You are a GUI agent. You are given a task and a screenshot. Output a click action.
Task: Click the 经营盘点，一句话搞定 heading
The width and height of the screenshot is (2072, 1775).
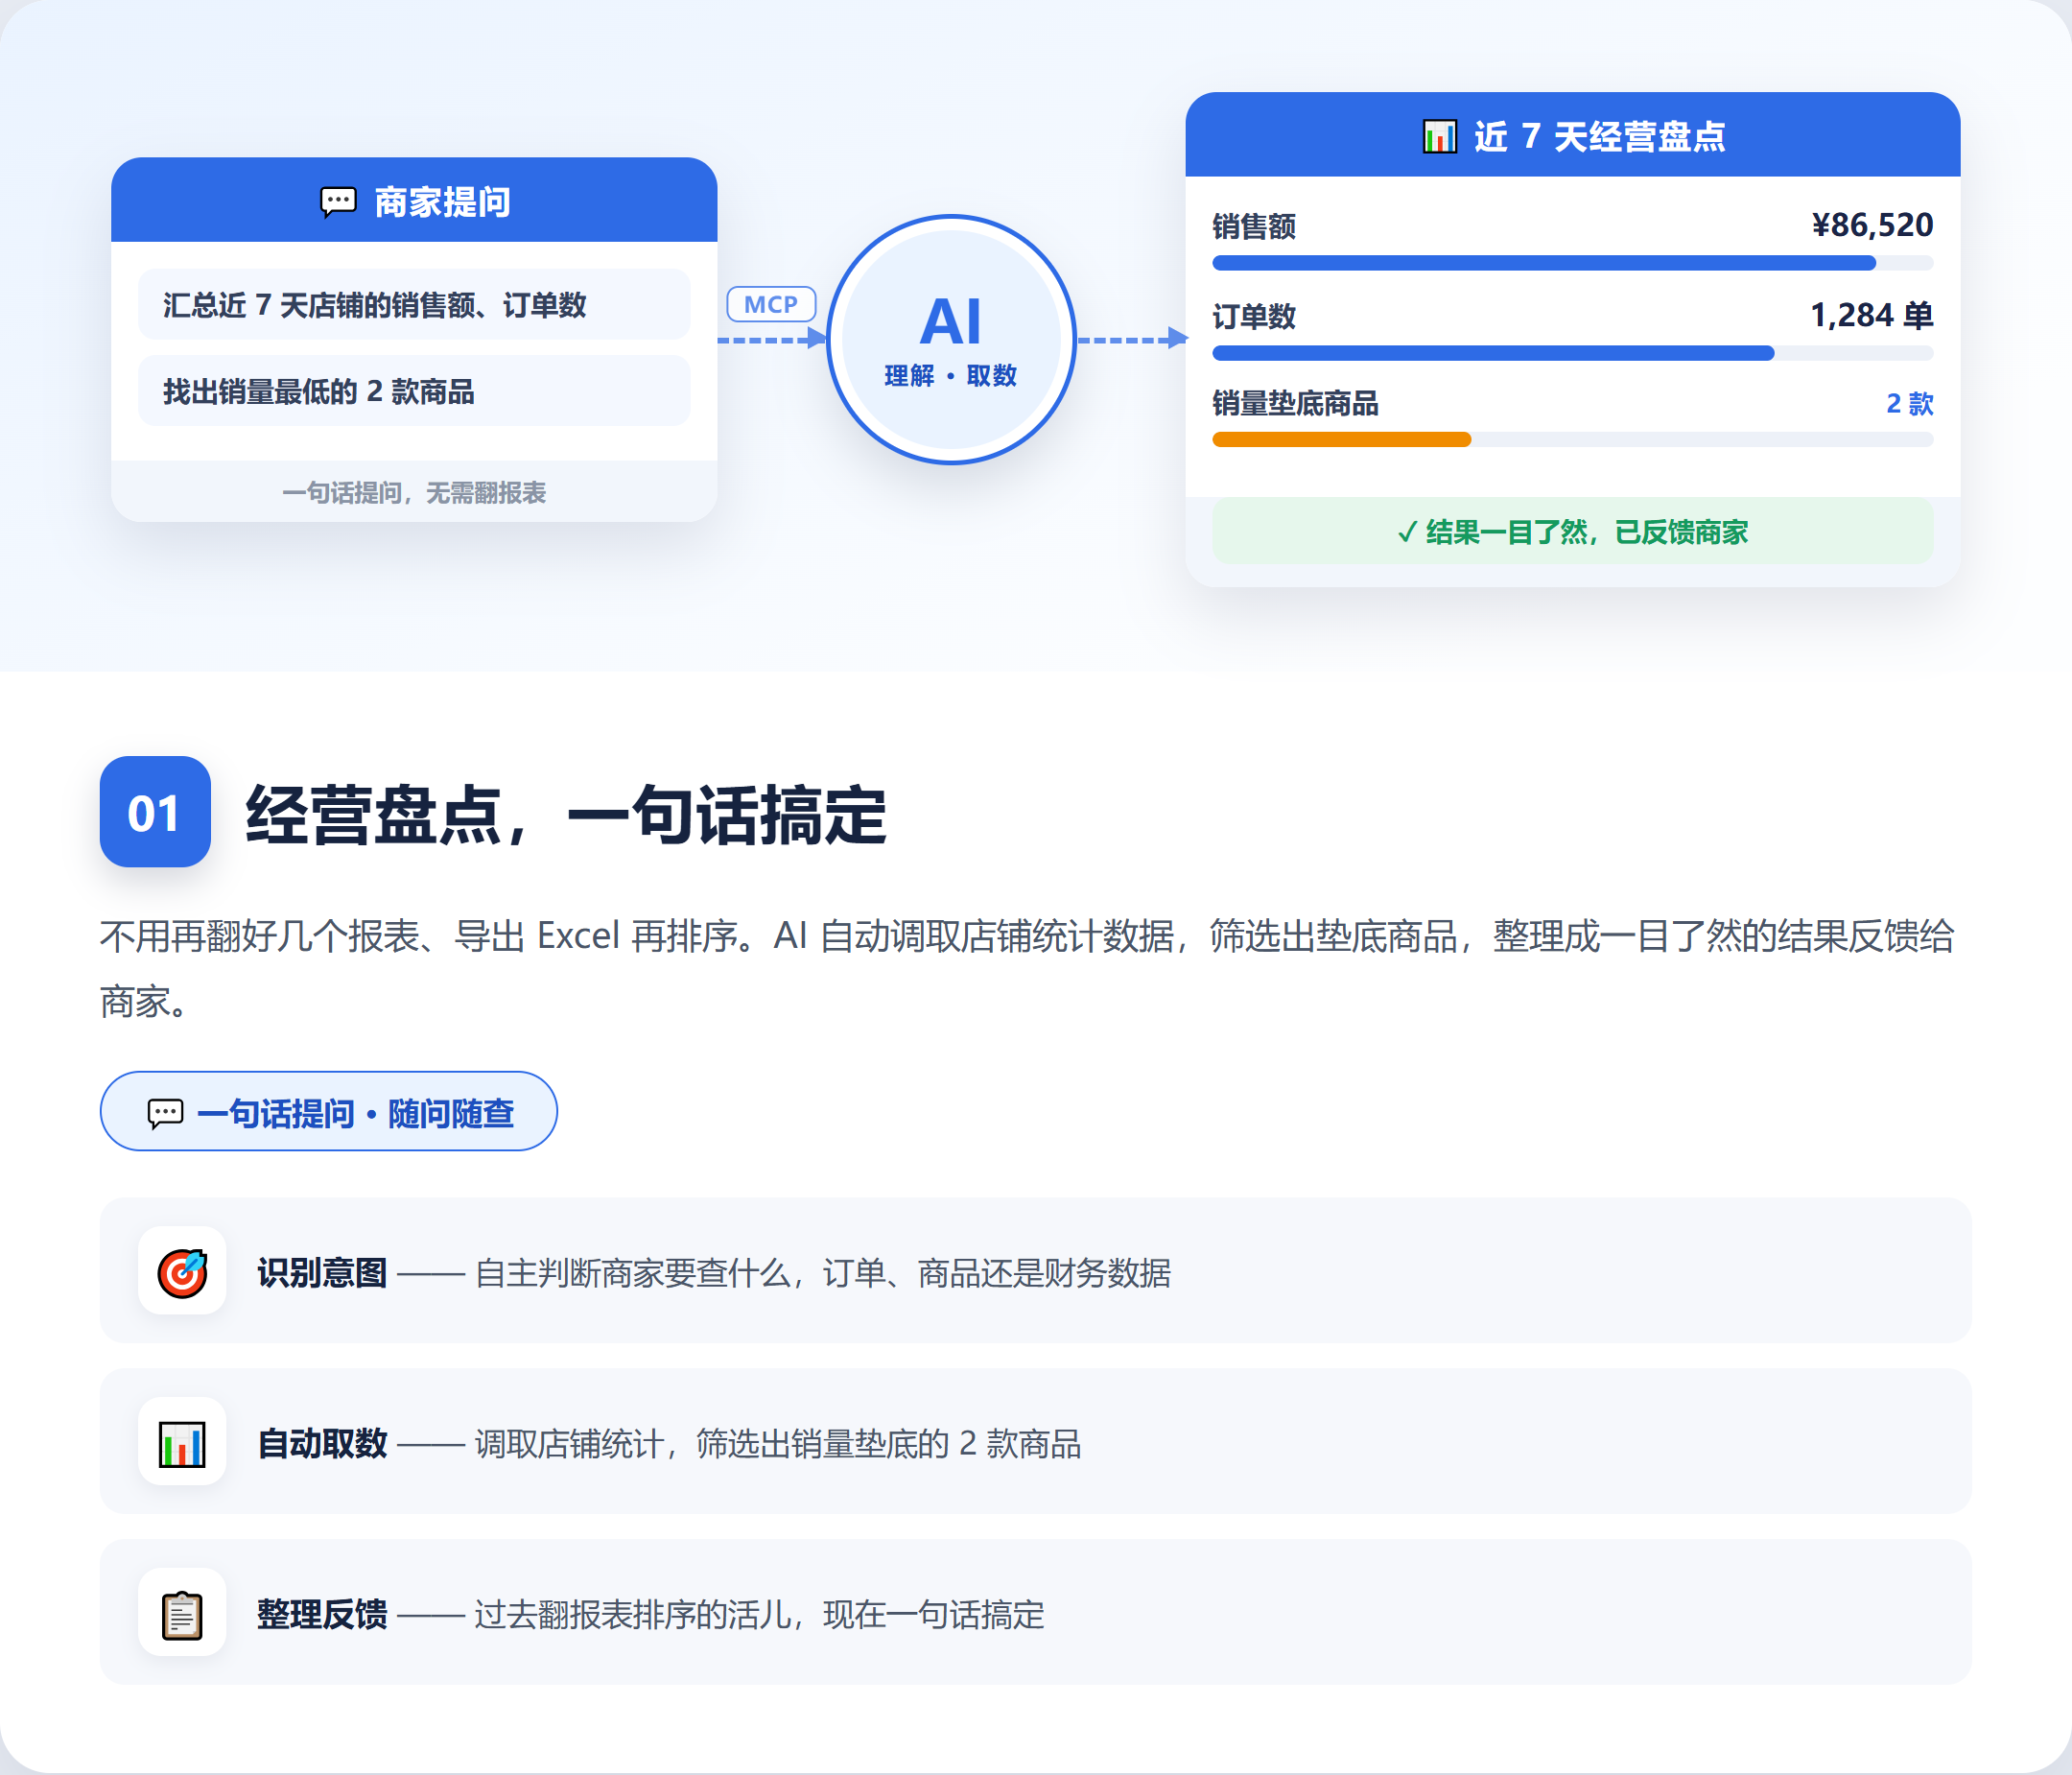566,815
